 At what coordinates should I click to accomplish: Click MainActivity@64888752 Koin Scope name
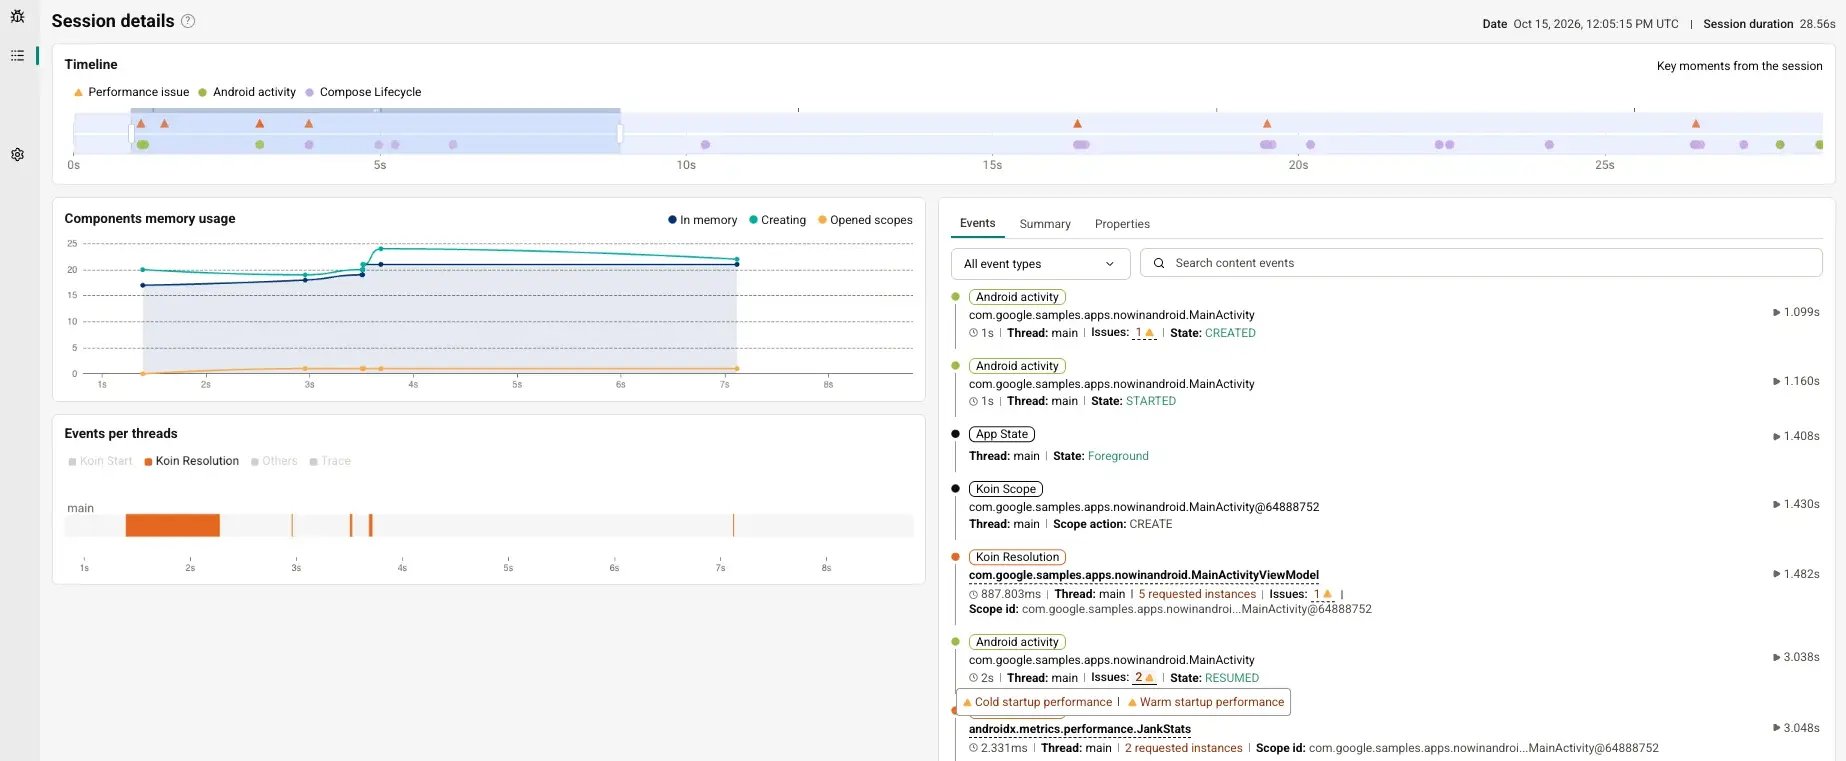pos(1144,507)
